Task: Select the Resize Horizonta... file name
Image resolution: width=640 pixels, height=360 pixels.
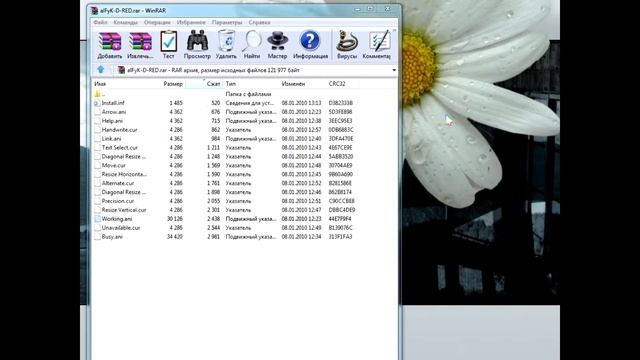Action: coord(124,174)
